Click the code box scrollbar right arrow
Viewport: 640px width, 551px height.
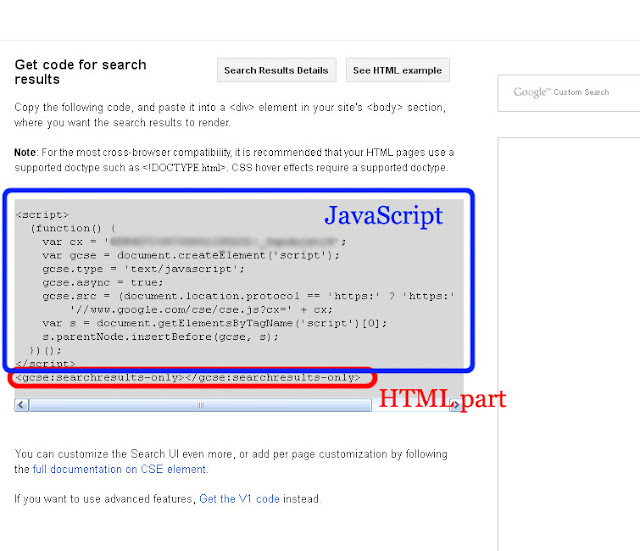click(455, 405)
